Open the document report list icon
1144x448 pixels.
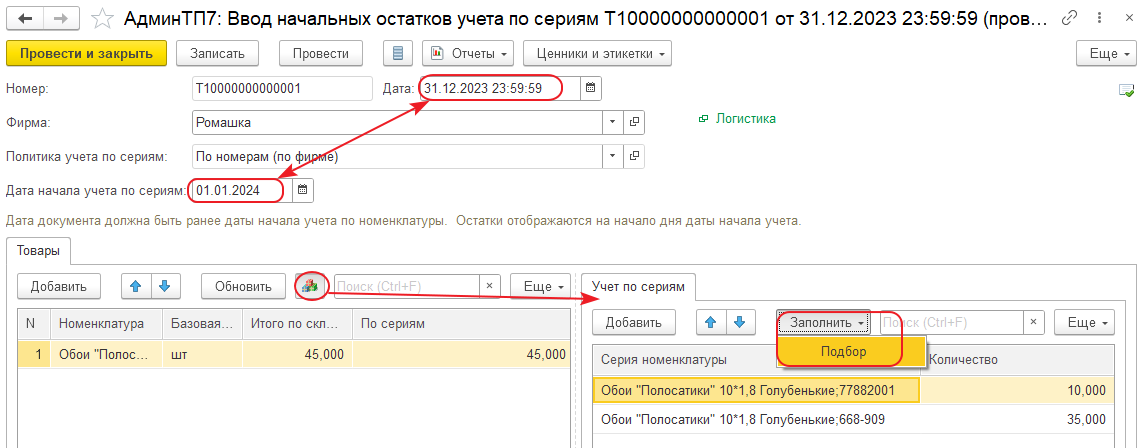pos(400,53)
